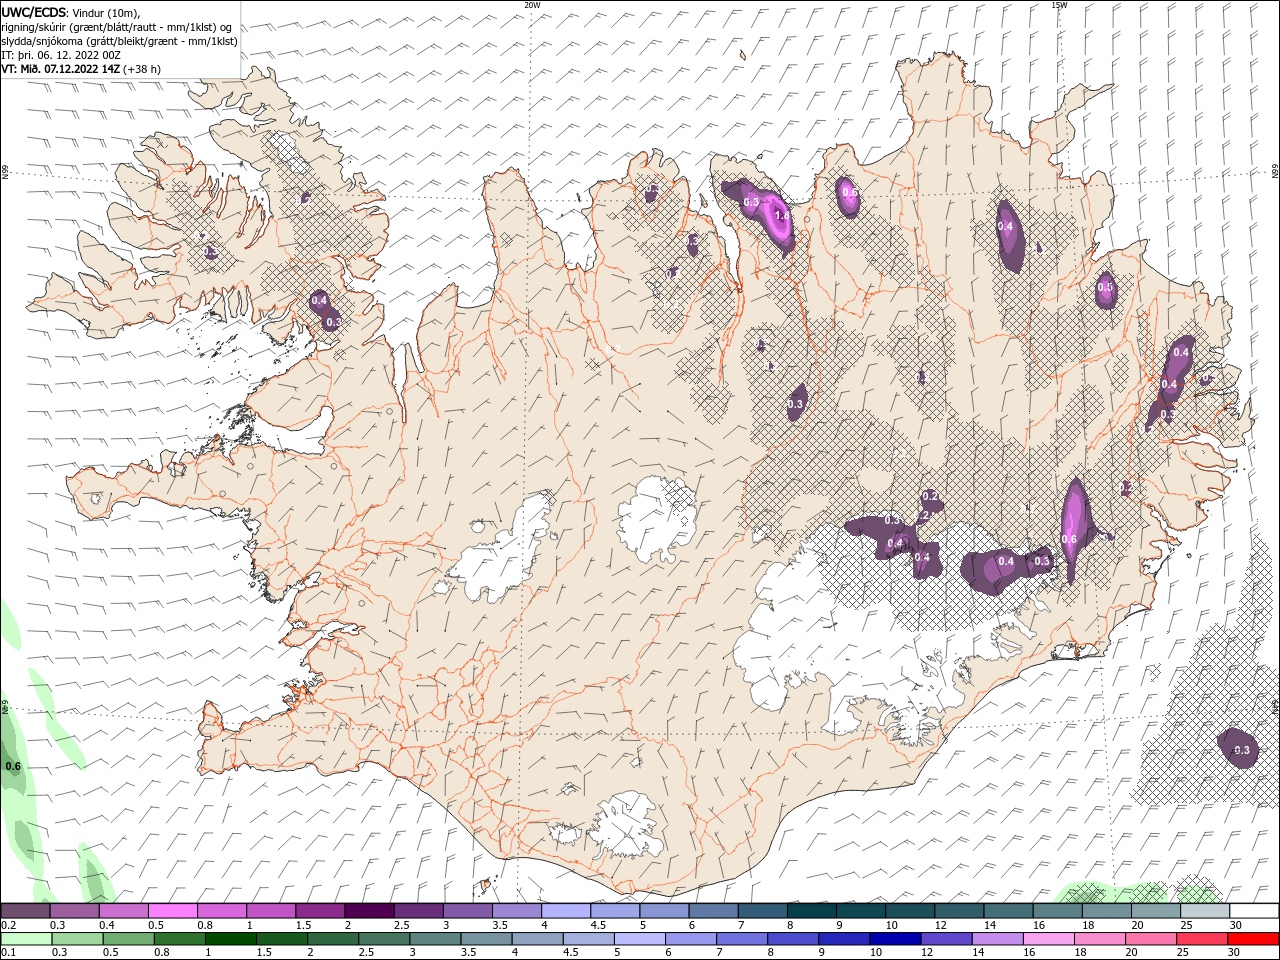Click the 0.5 label on the round northeast snow blob
1280x960 pixels.
[1105, 288]
